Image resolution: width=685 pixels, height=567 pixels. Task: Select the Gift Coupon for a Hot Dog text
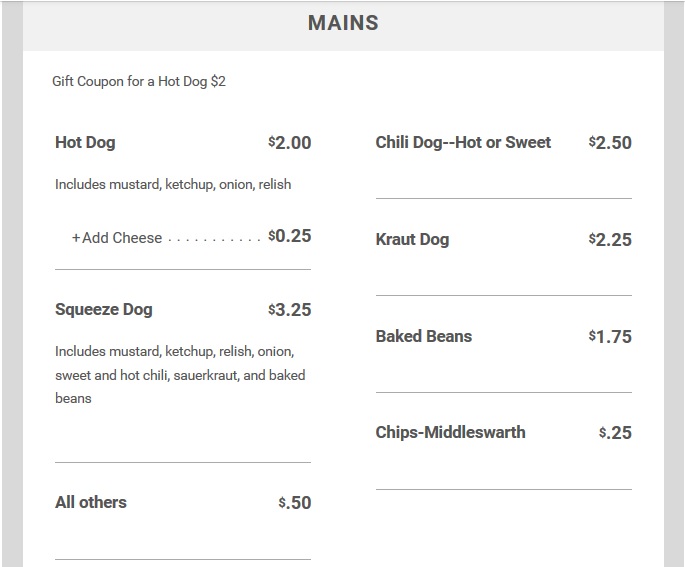tap(139, 81)
